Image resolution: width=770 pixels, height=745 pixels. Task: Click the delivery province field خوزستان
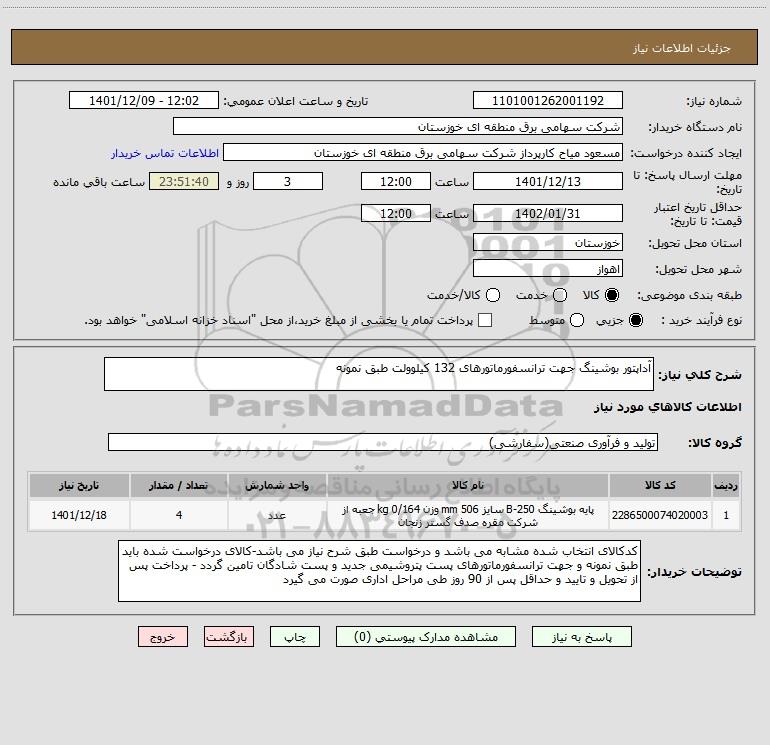tap(548, 243)
